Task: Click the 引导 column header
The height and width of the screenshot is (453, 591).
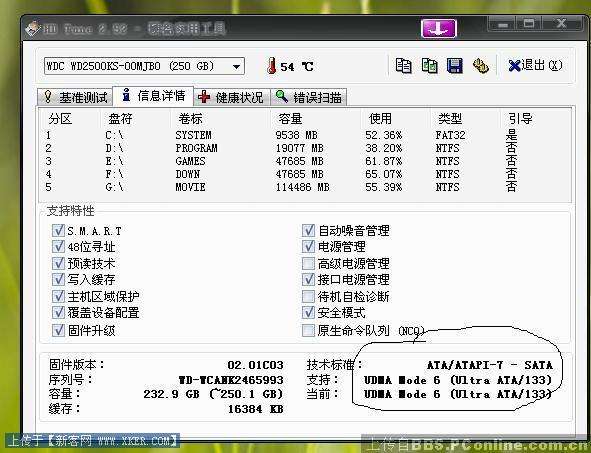Action: [x=520, y=119]
